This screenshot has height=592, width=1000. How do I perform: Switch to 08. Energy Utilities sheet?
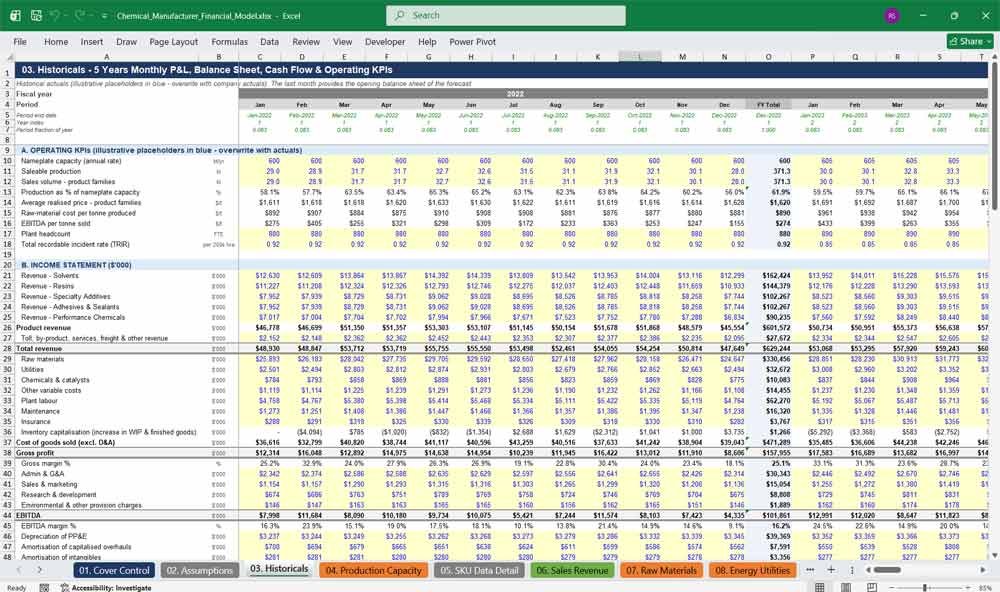[x=753, y=570]
